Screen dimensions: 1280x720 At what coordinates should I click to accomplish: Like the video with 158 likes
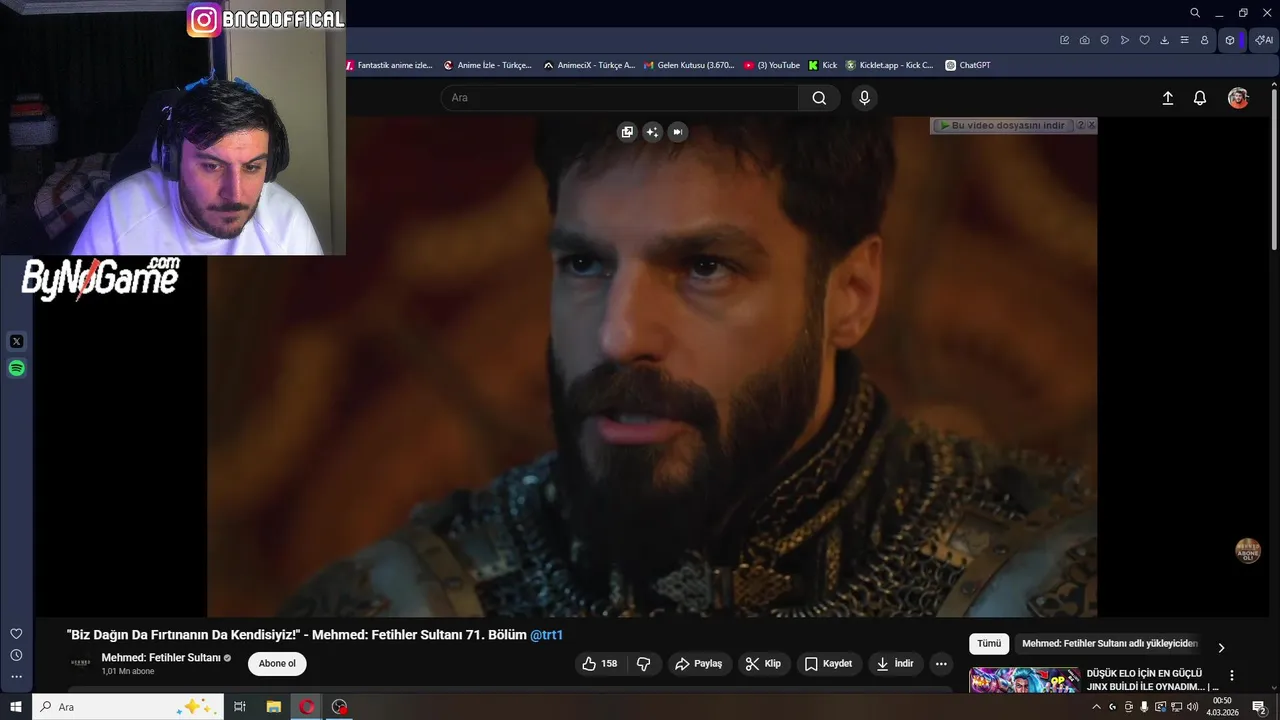[x=600, y=664]
